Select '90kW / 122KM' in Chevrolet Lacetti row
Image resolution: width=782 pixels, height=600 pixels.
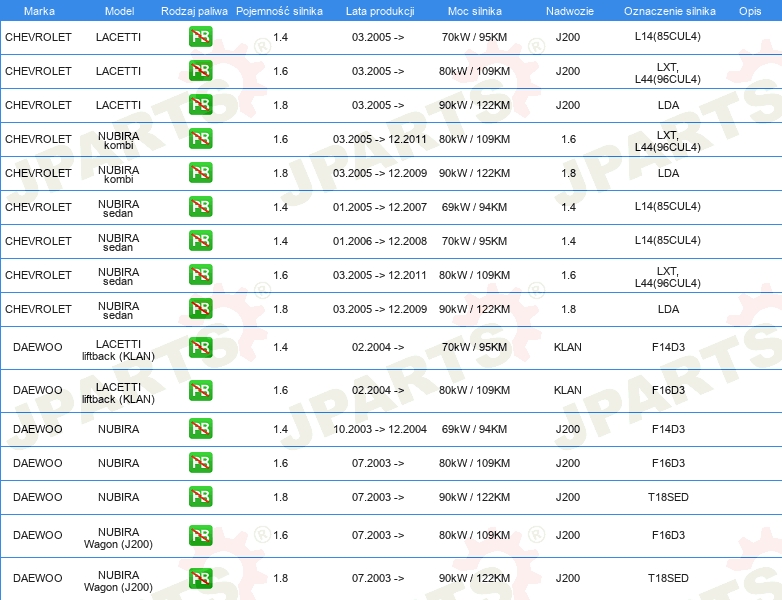474,105
